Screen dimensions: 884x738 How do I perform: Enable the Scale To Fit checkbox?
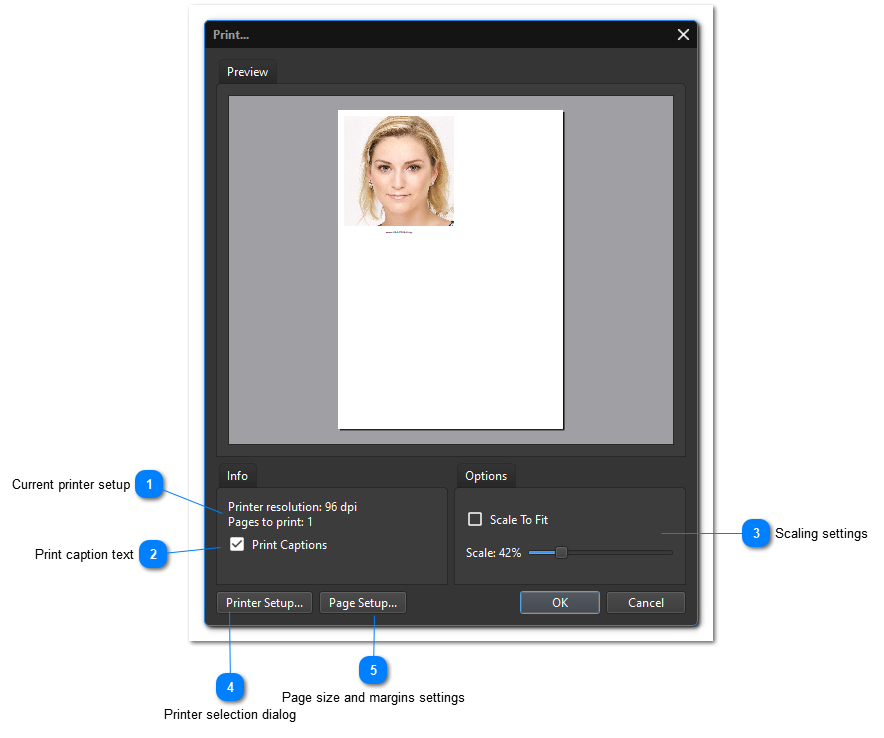tap(476, 520)
